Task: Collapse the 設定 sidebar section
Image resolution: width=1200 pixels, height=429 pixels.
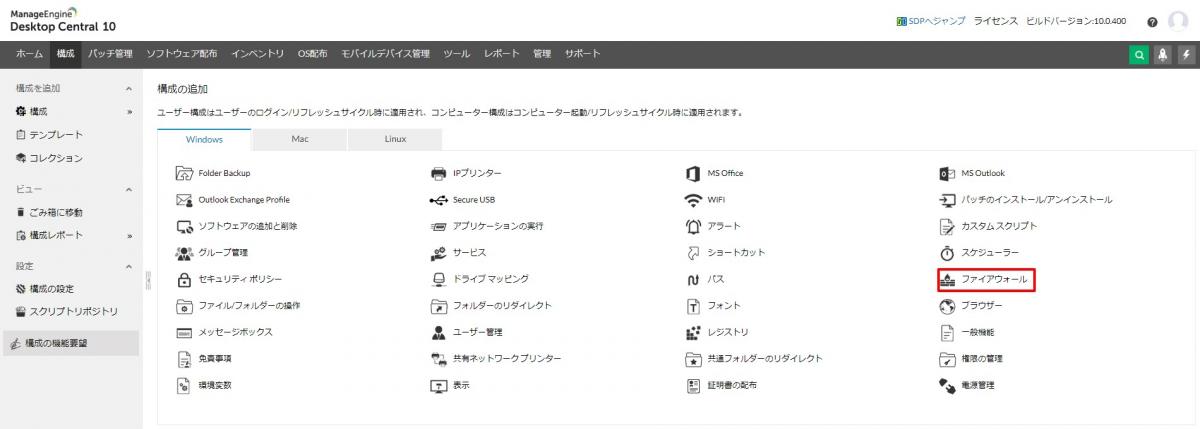Action: 129,266
